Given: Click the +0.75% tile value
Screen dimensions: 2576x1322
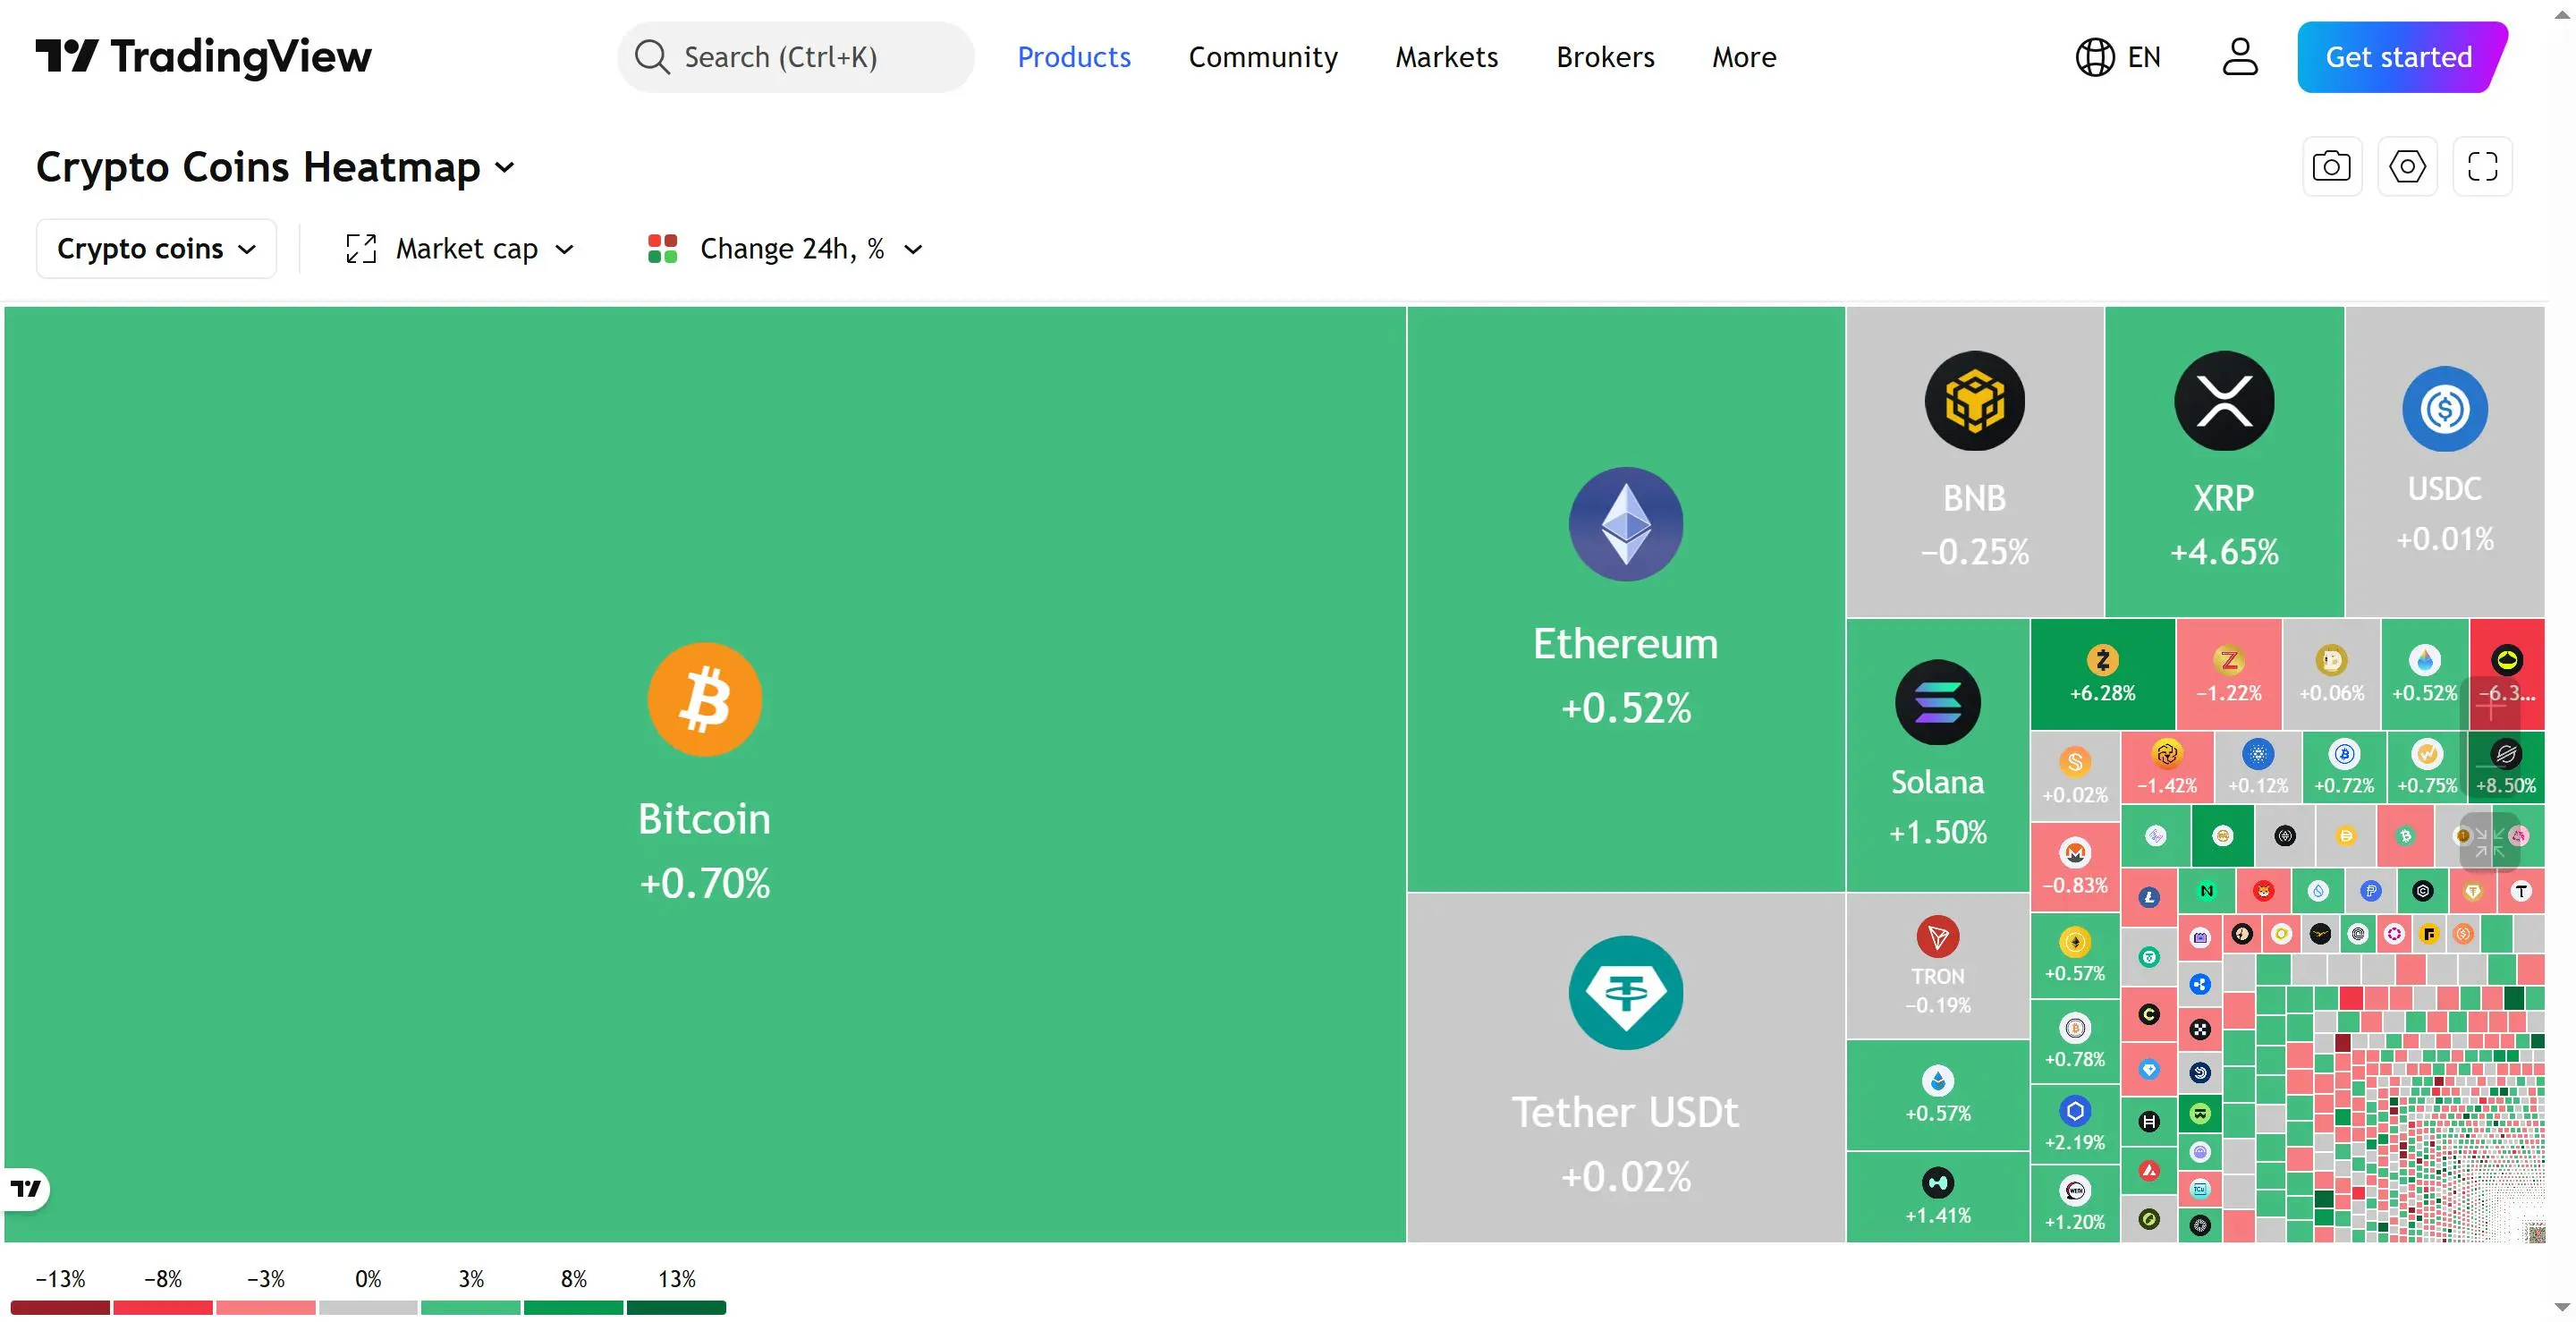Looking at the screenshot, I should pyautogui.click(x=2427, y=785).
